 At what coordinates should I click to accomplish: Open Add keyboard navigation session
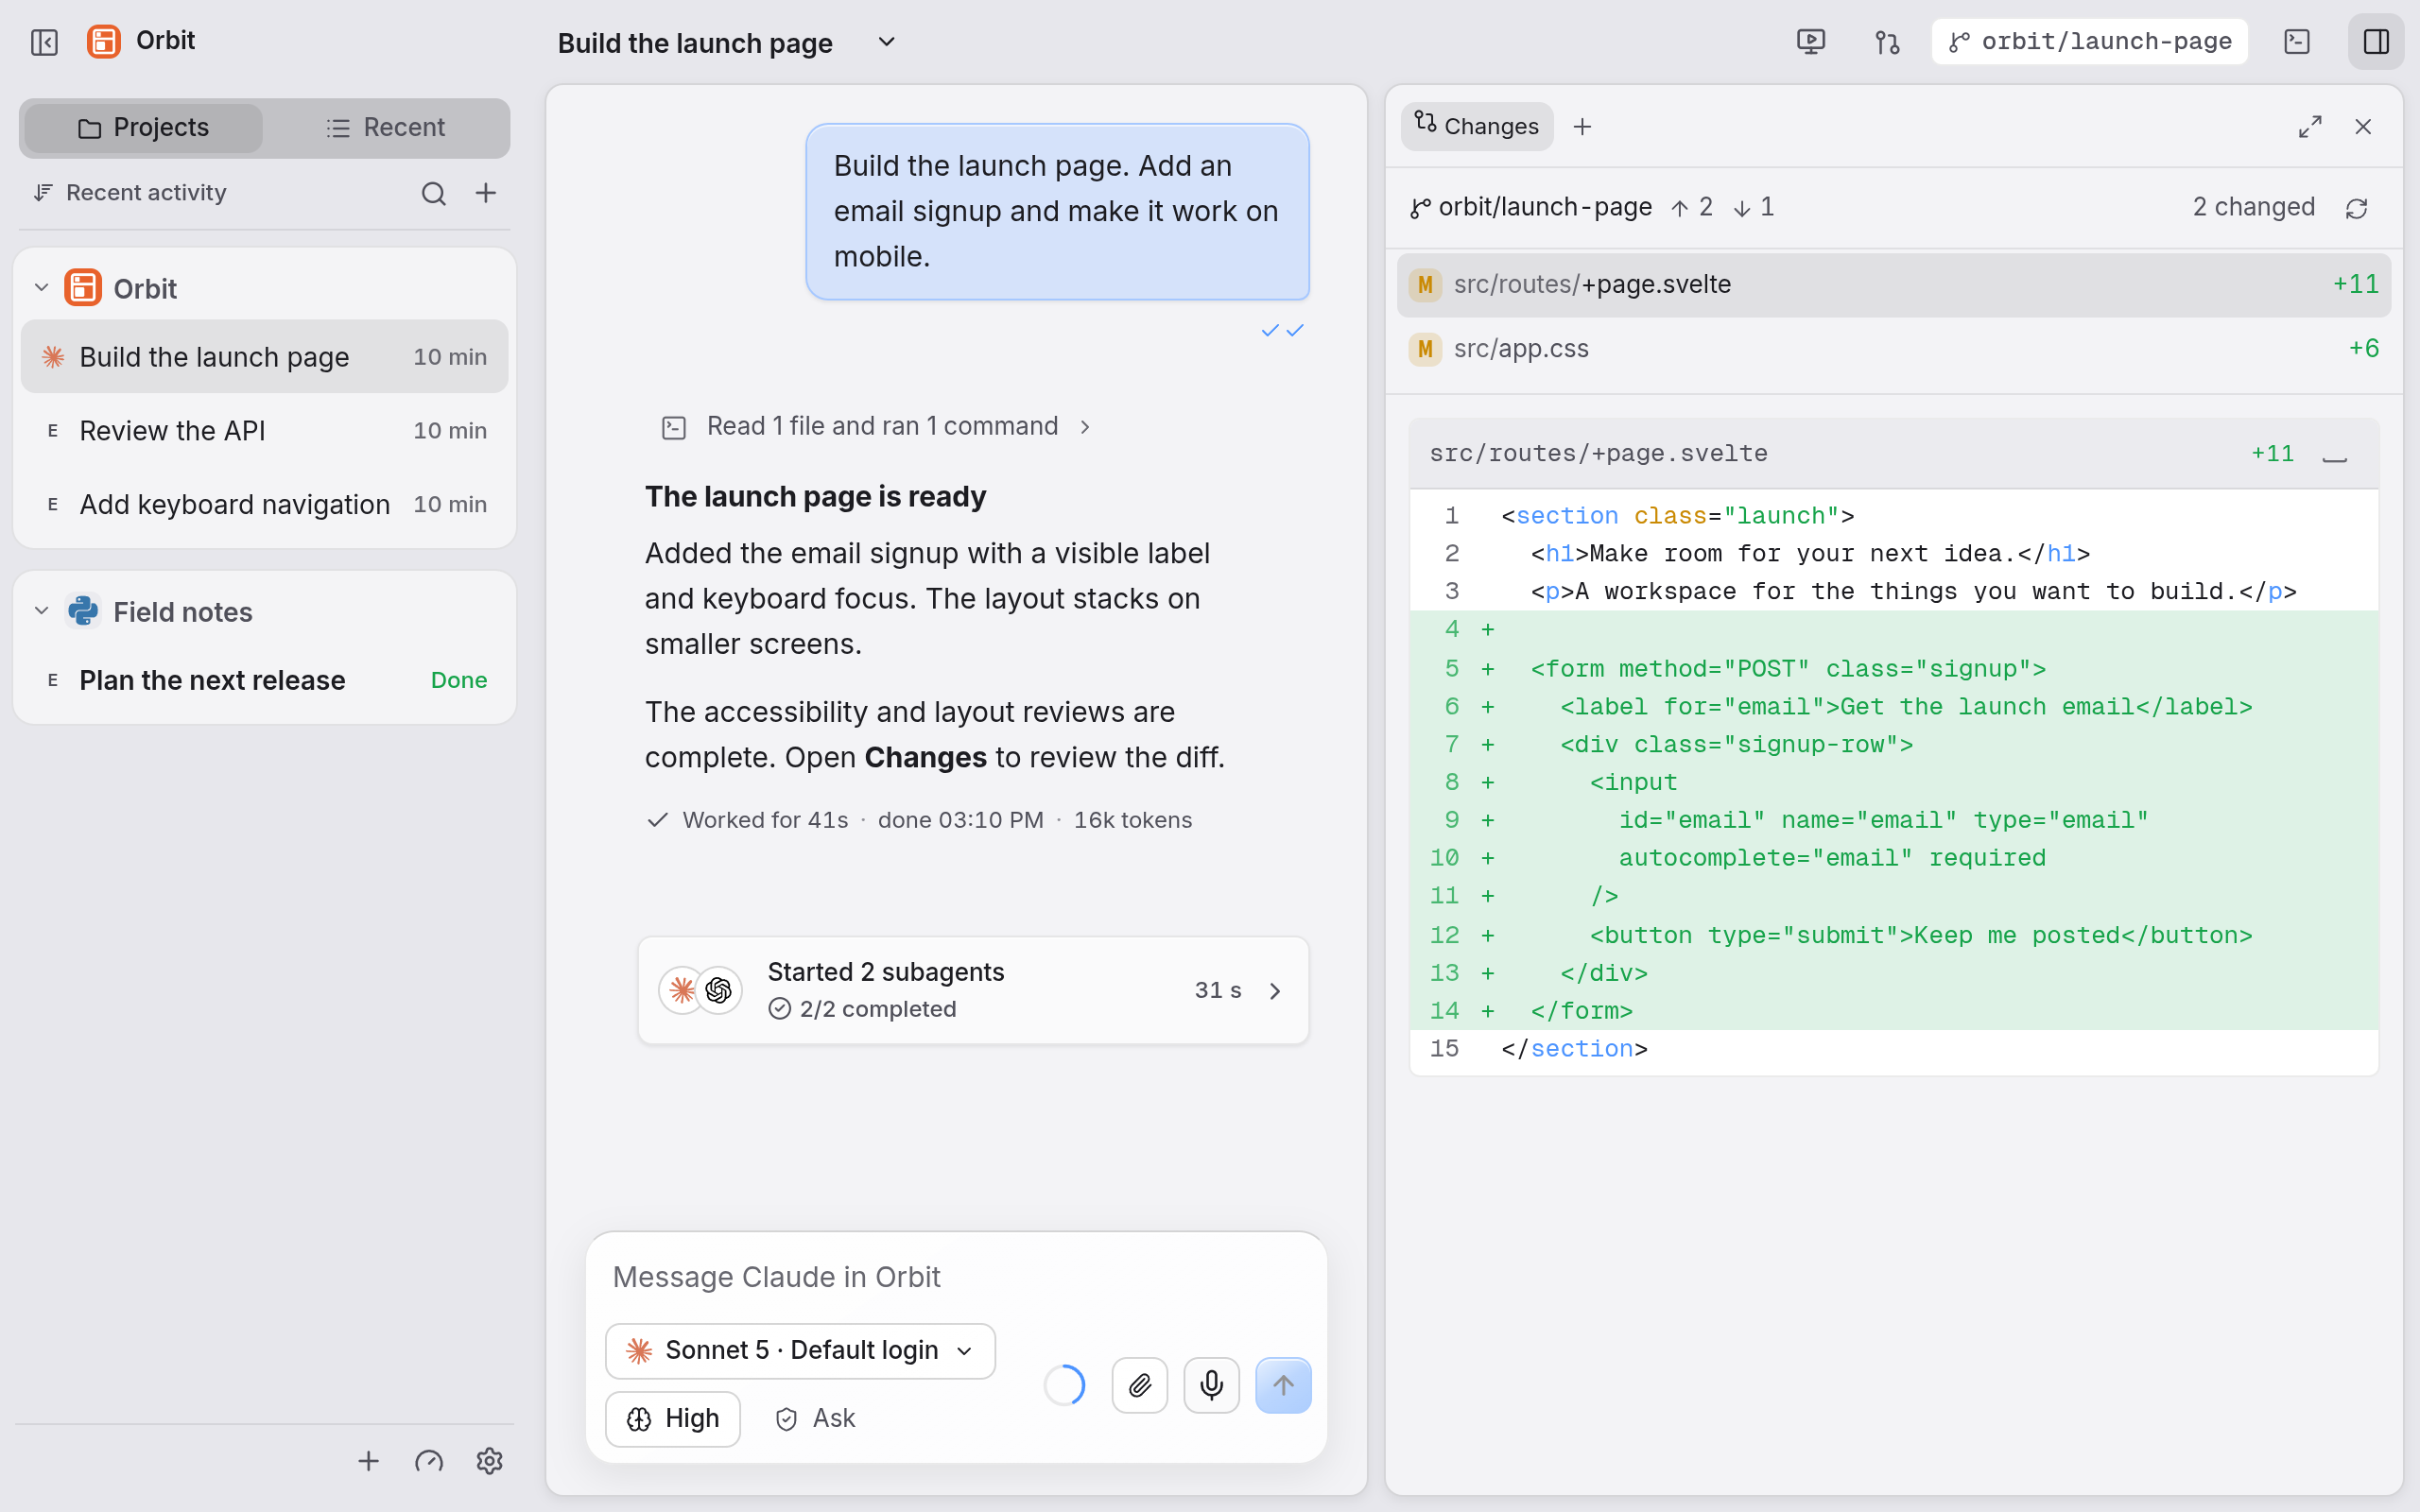point(265,504)
